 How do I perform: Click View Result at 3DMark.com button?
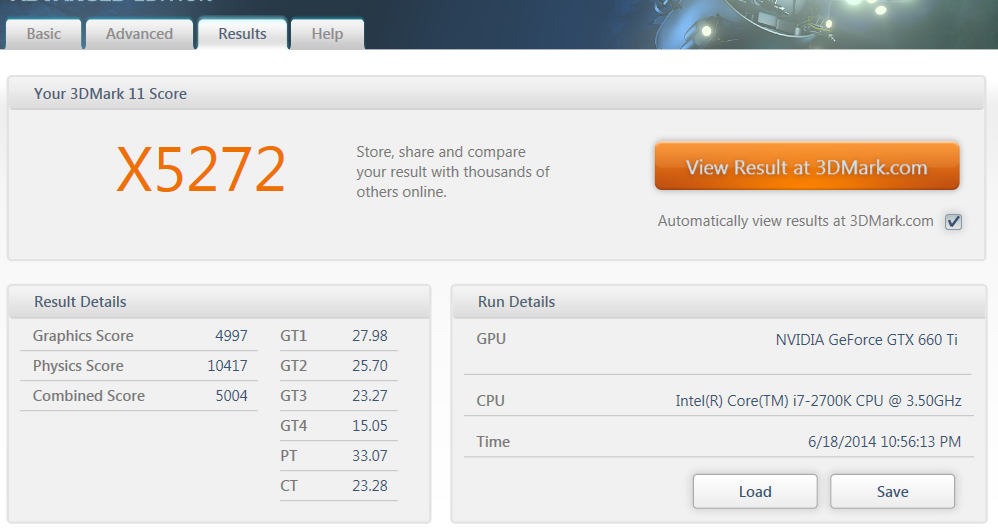point(806,166)
